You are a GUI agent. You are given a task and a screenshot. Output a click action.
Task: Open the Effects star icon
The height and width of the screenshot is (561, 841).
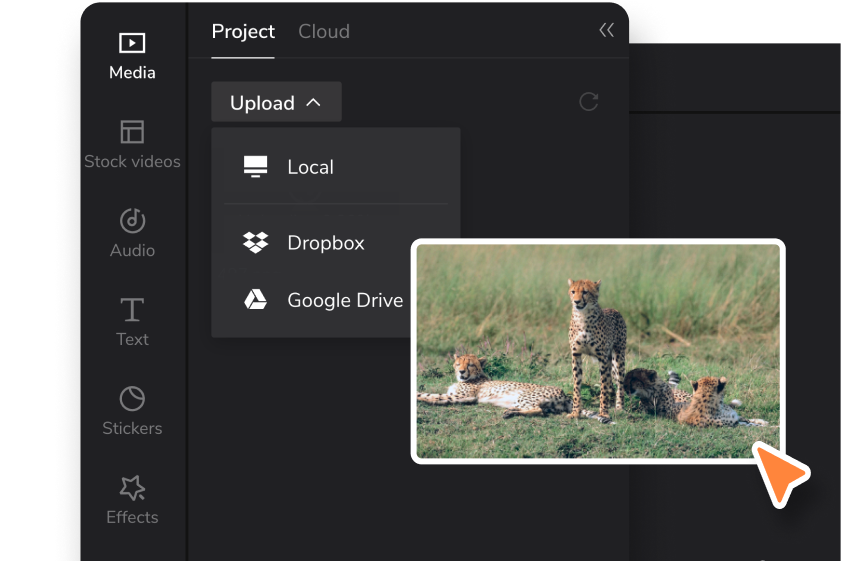pos(132,488)
